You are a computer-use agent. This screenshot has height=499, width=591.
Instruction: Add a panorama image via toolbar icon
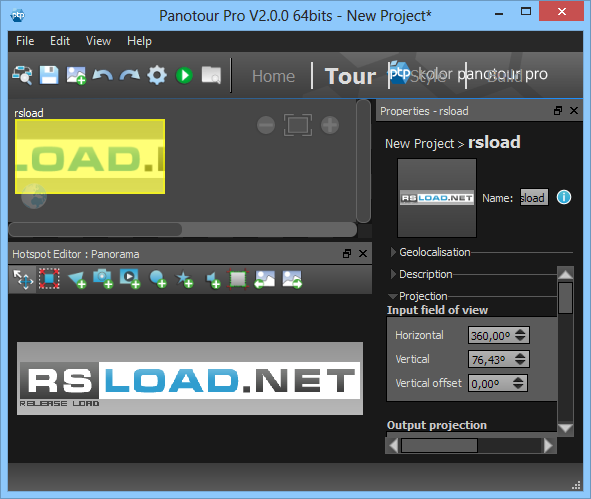coord(76,75)
